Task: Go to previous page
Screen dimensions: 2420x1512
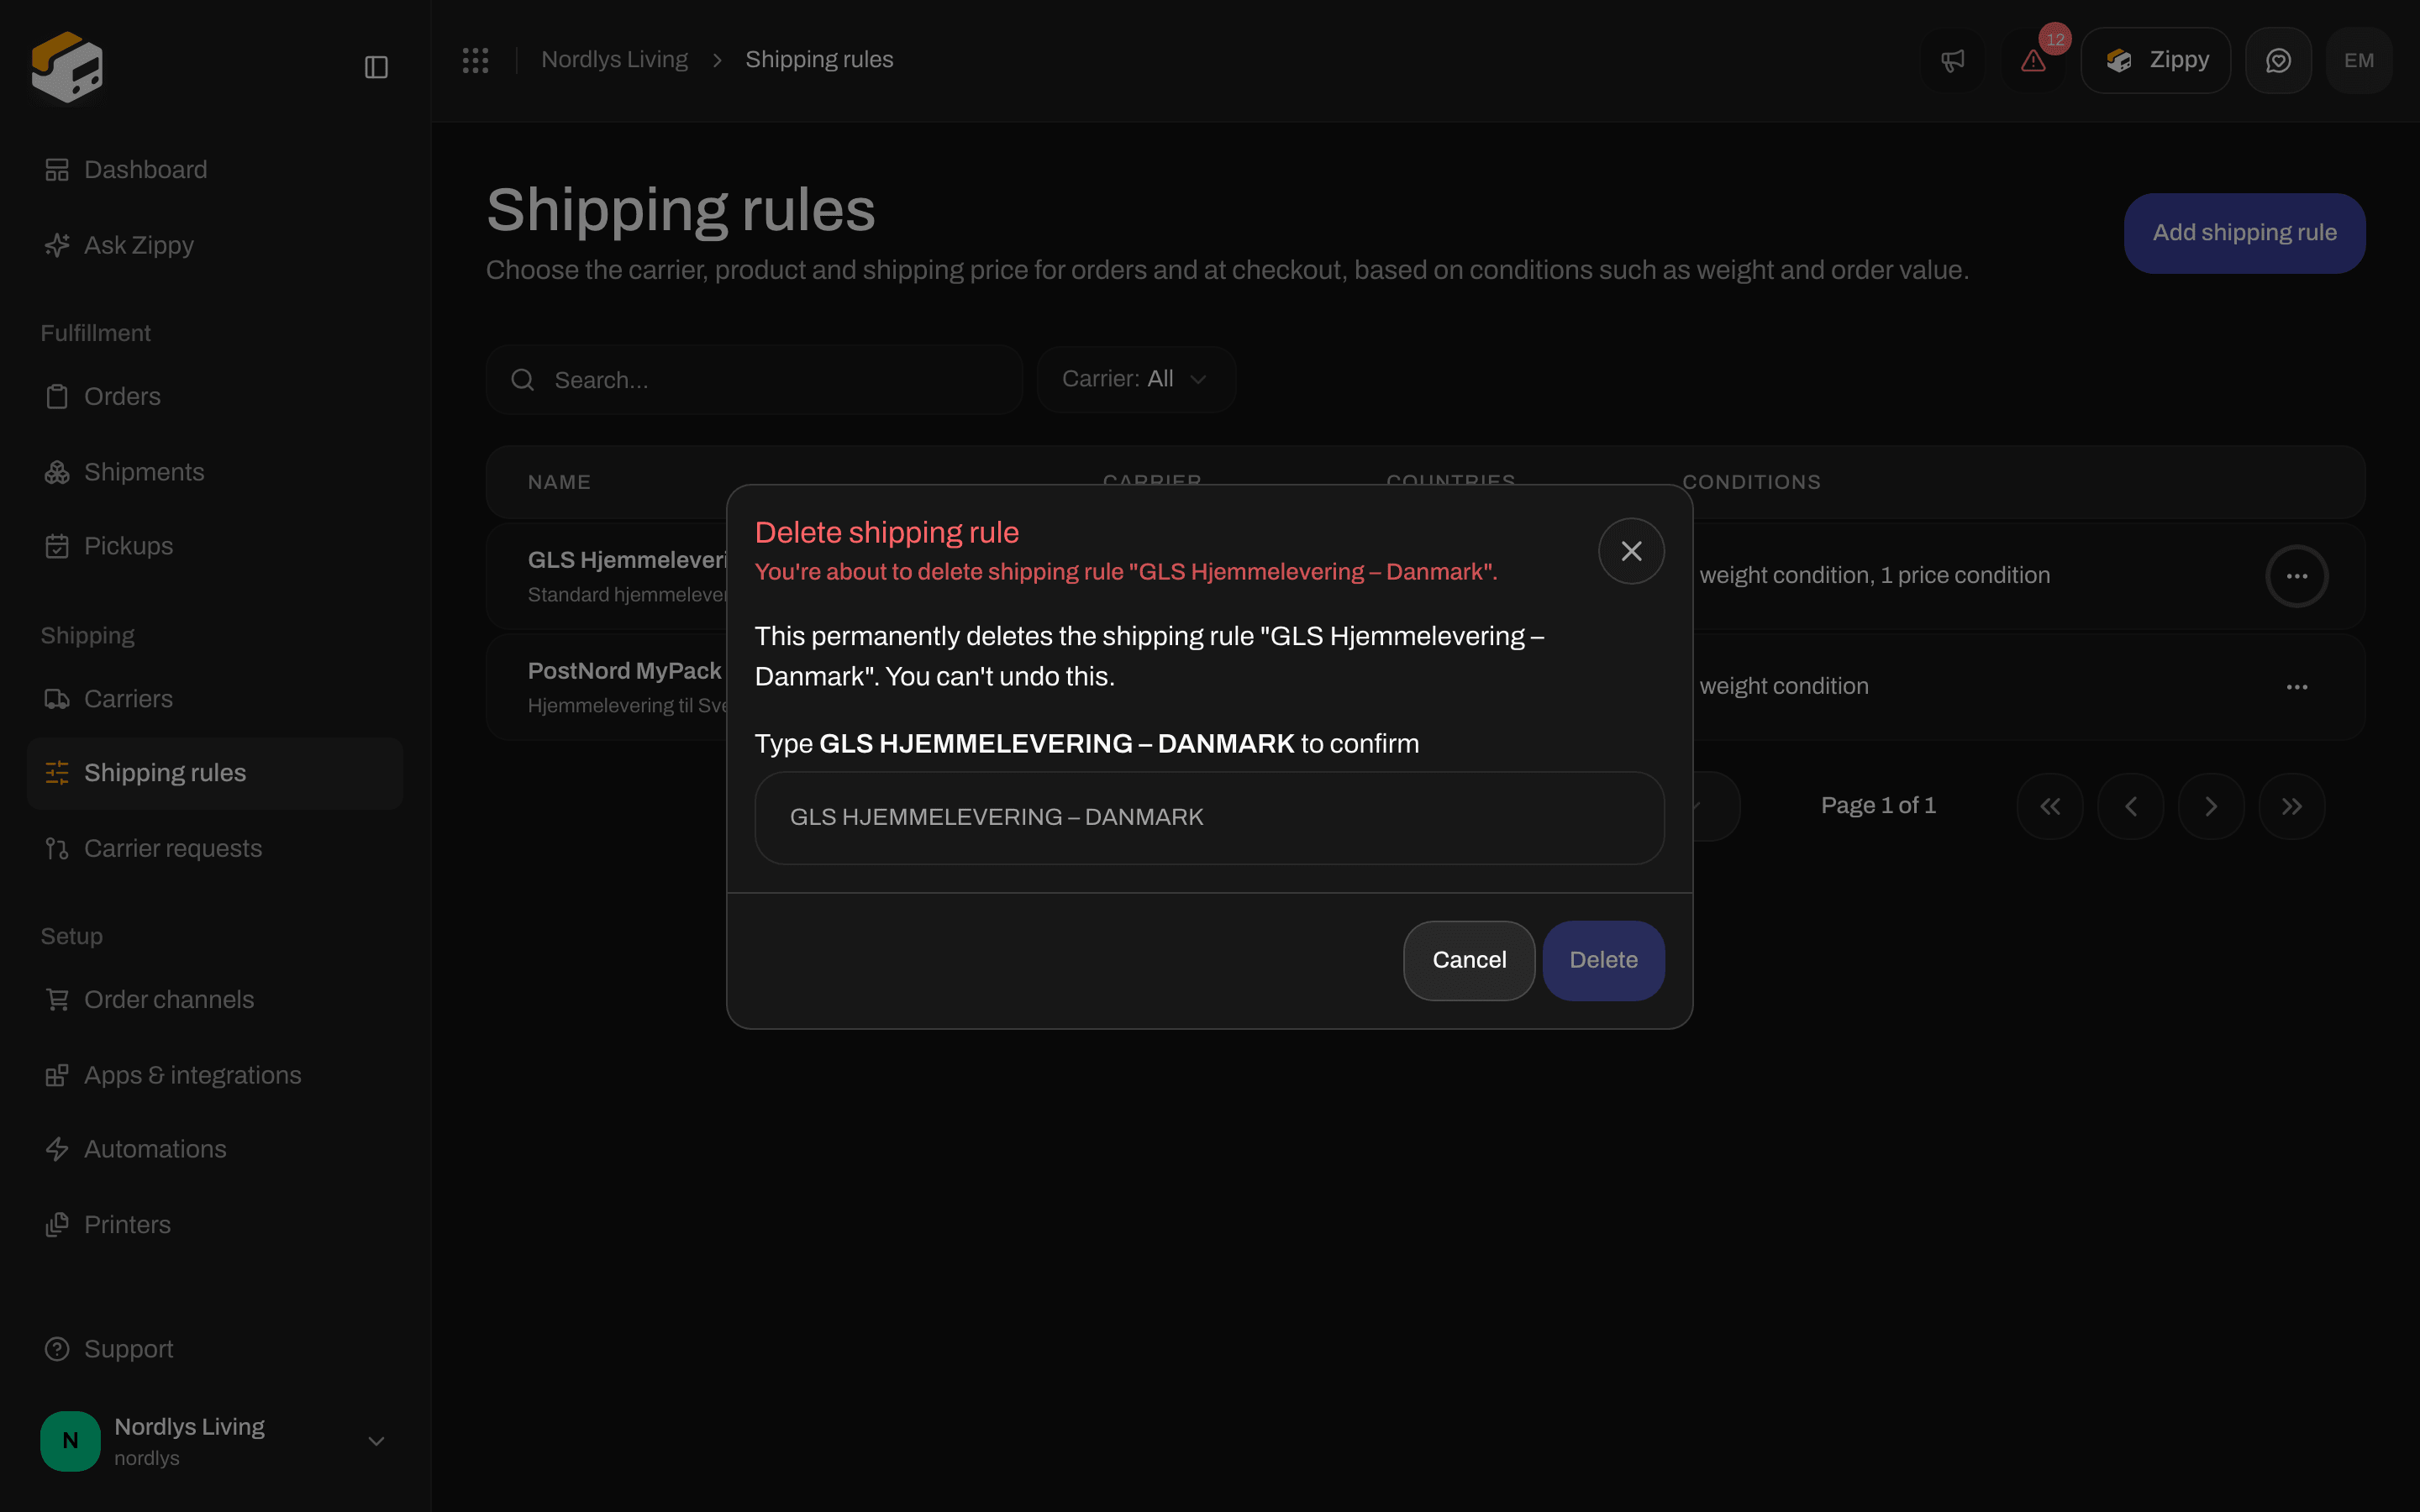Action: 2131,806
